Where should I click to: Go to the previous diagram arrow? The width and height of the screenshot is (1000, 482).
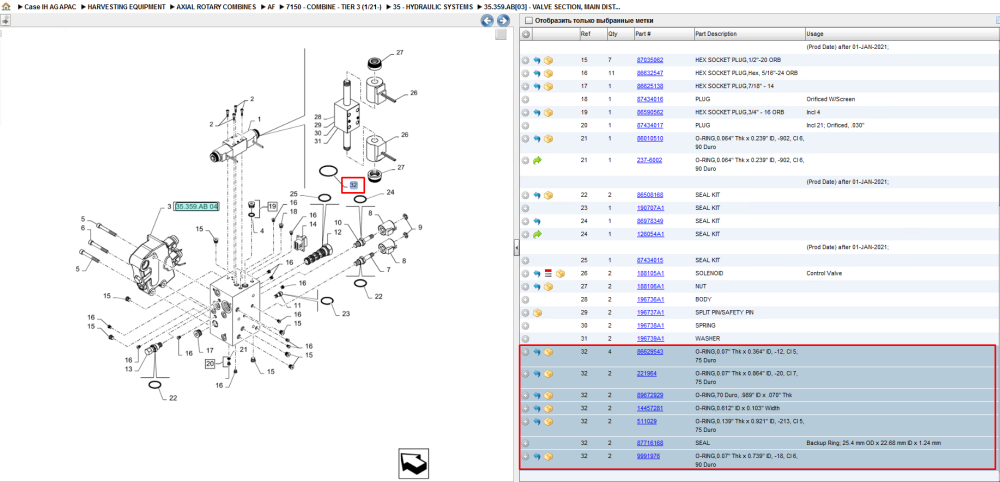487,20
